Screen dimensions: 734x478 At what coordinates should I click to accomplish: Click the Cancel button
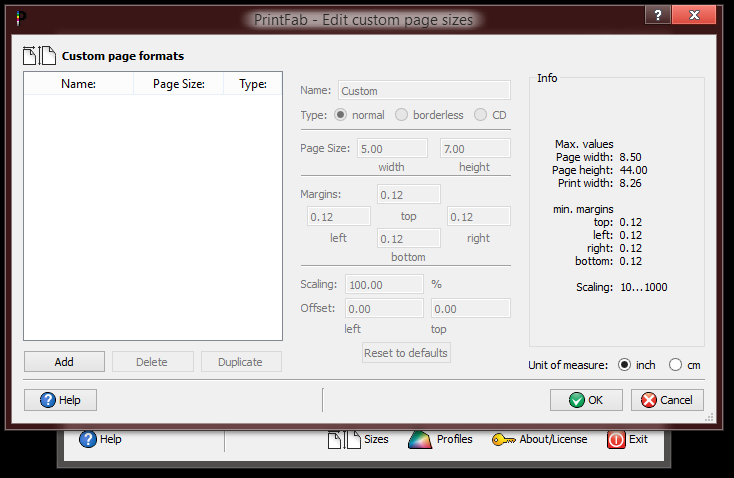[667, 400]
